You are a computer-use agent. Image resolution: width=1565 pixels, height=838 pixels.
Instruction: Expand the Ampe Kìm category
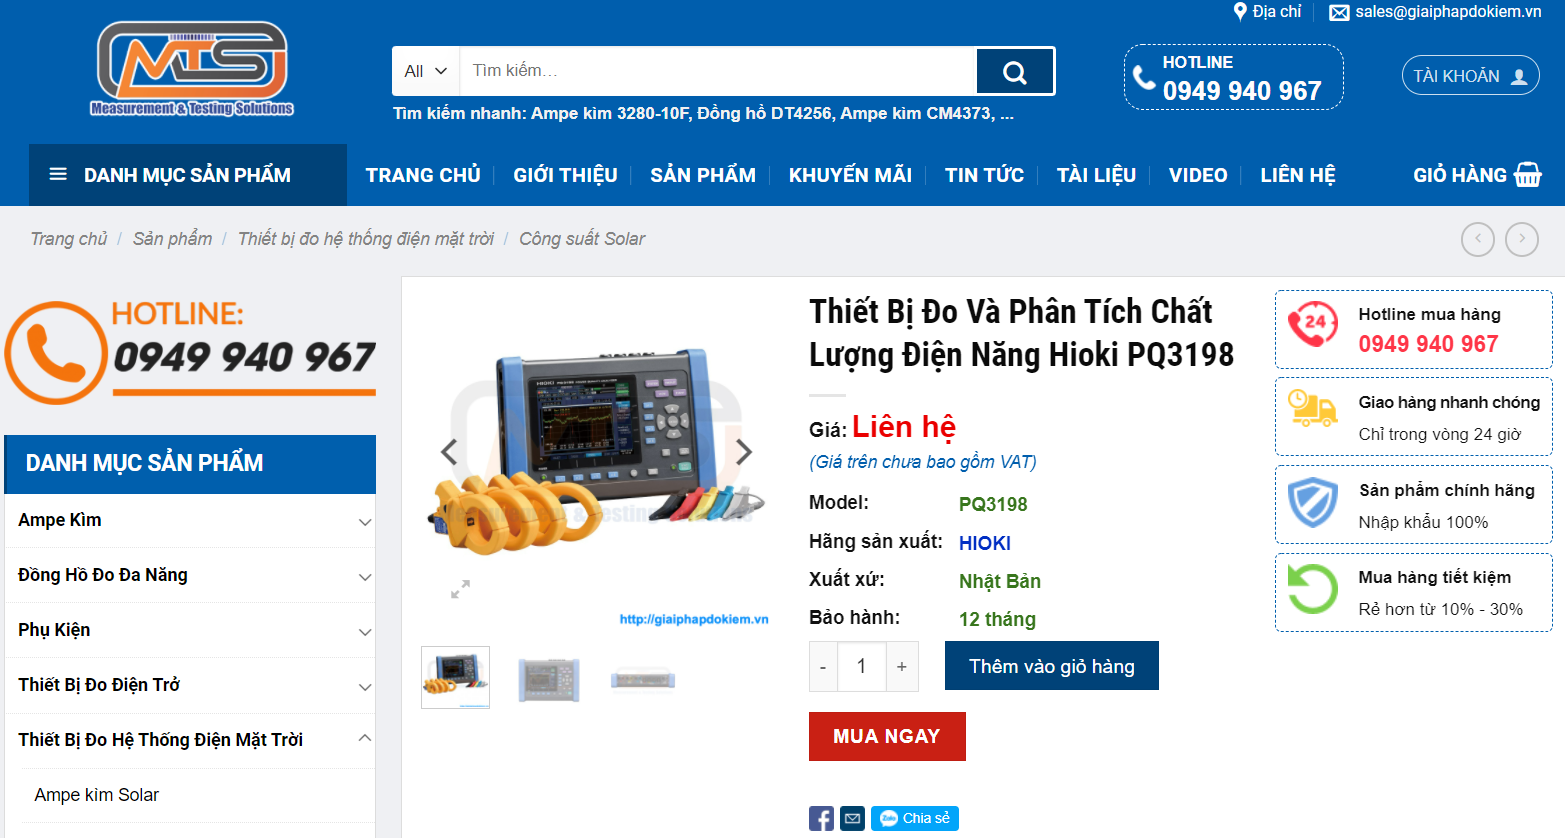pyautogui.click(x=365, y=522)
